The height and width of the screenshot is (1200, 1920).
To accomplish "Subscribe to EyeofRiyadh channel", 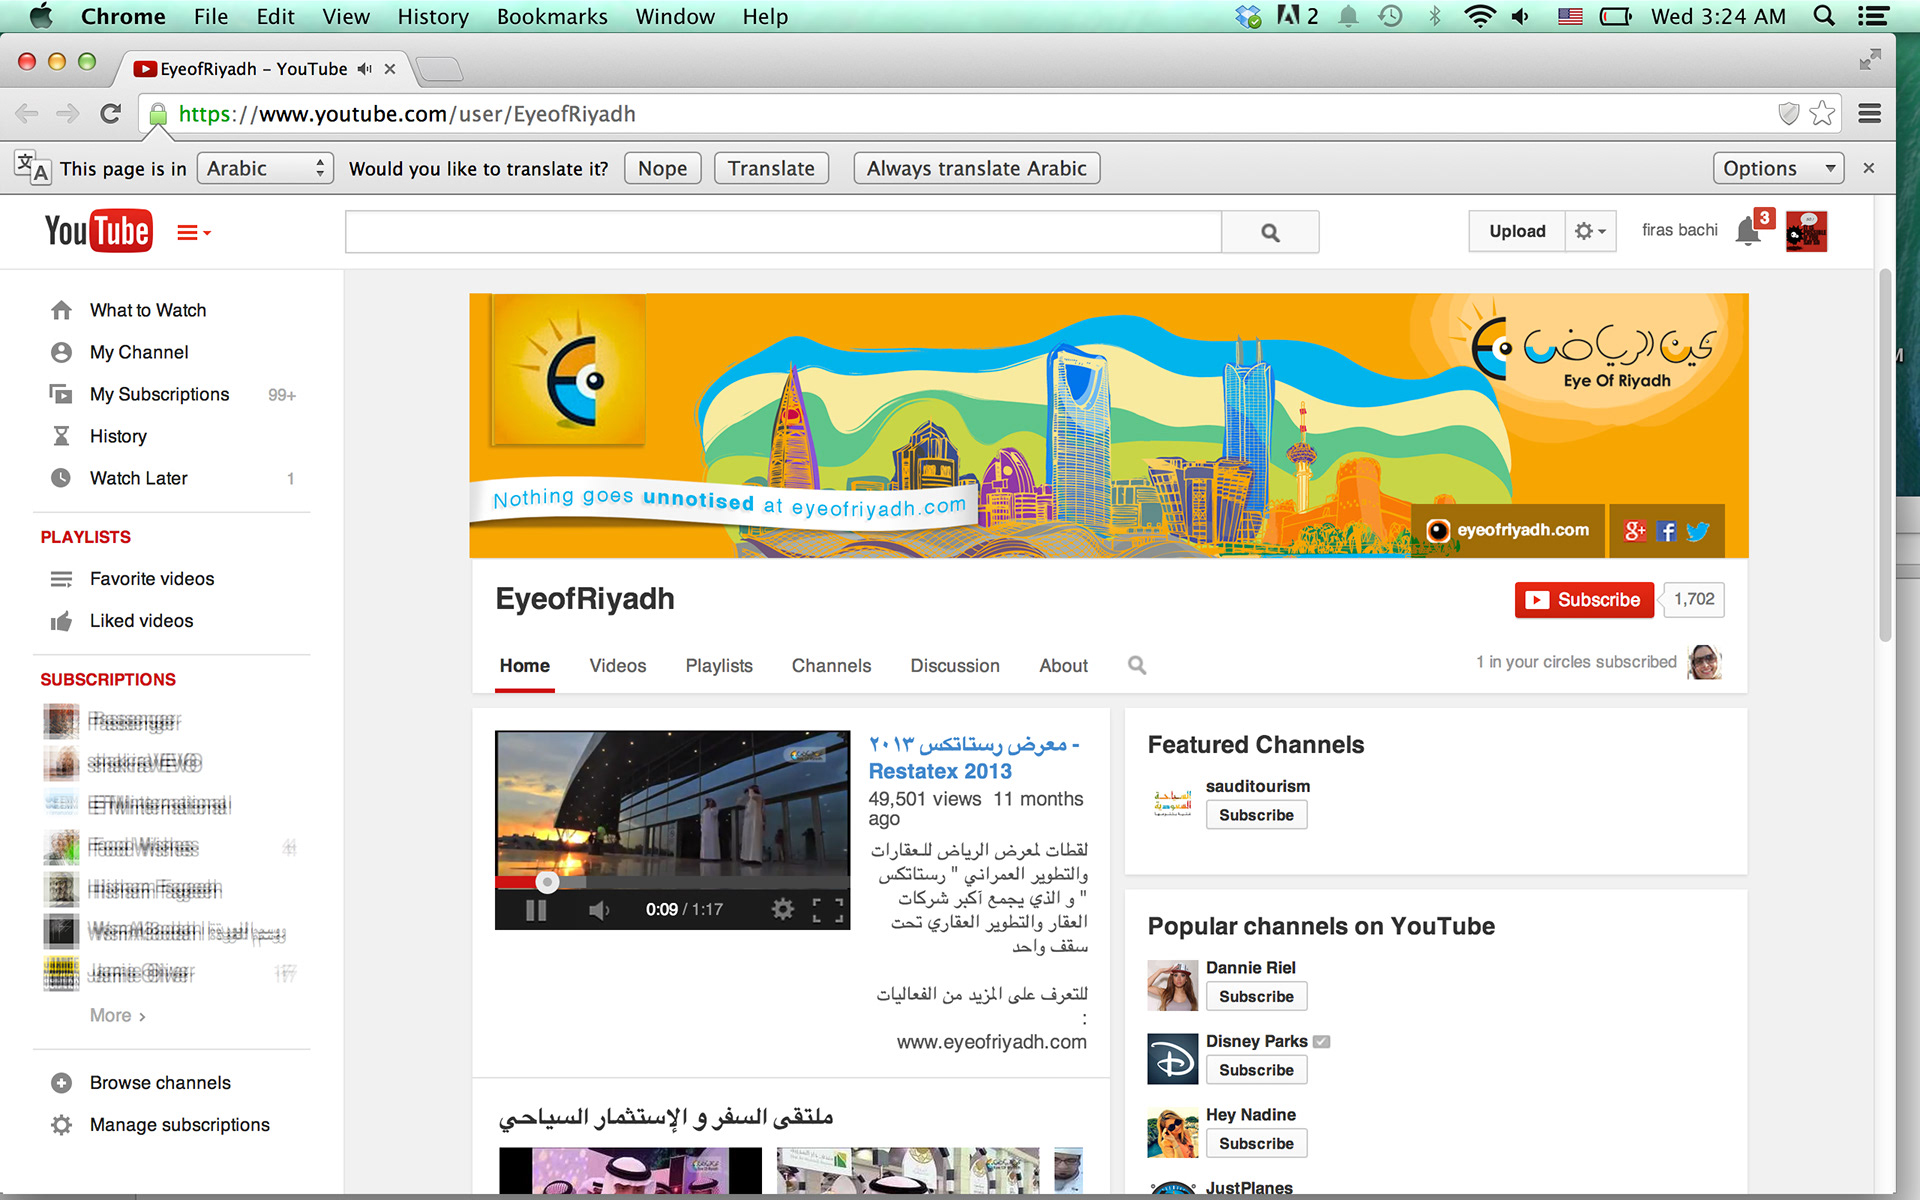I will point(1584,600).
